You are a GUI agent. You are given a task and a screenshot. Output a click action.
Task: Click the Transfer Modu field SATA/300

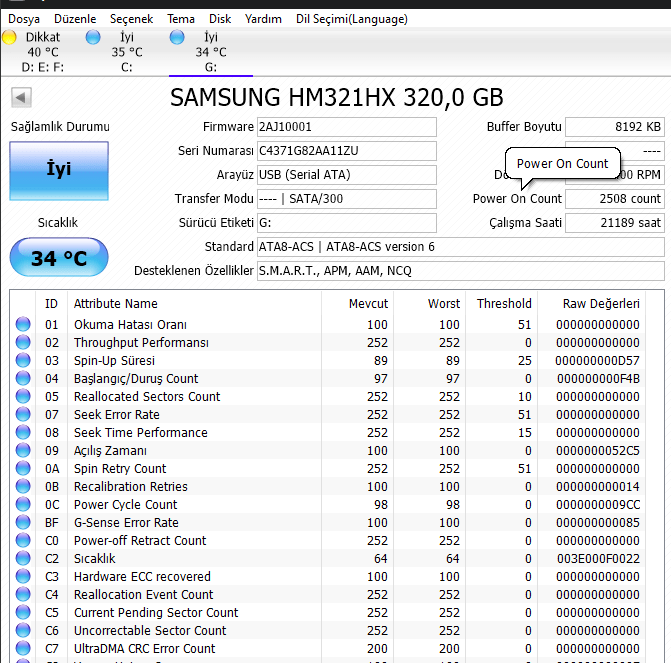(347, 199)
